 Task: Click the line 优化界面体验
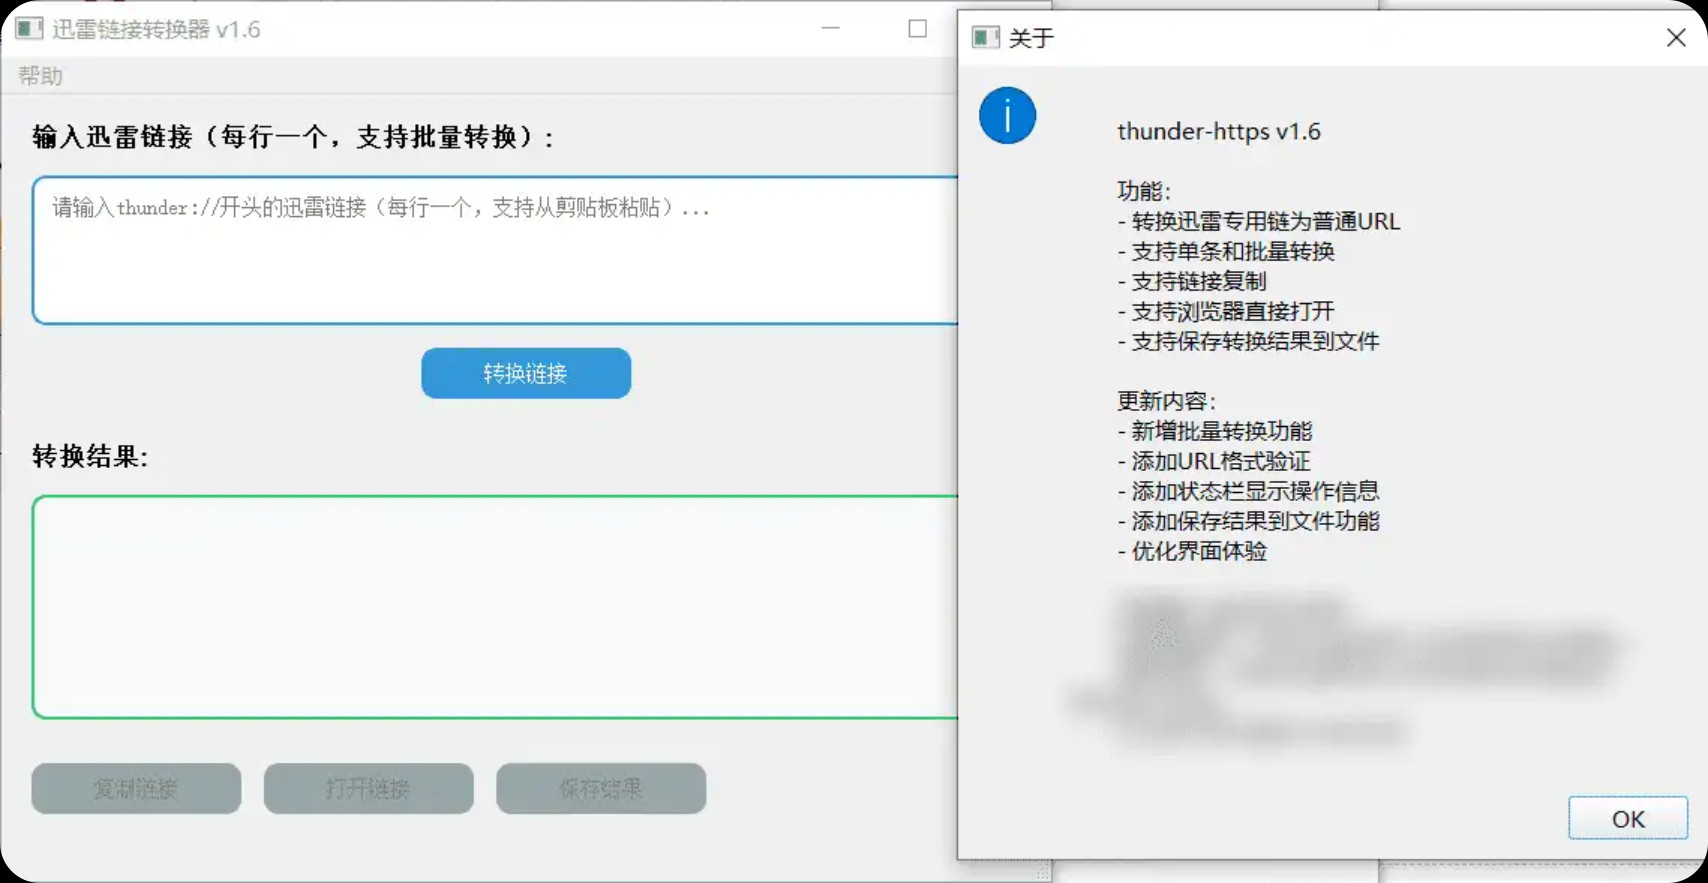point(1192,551)
